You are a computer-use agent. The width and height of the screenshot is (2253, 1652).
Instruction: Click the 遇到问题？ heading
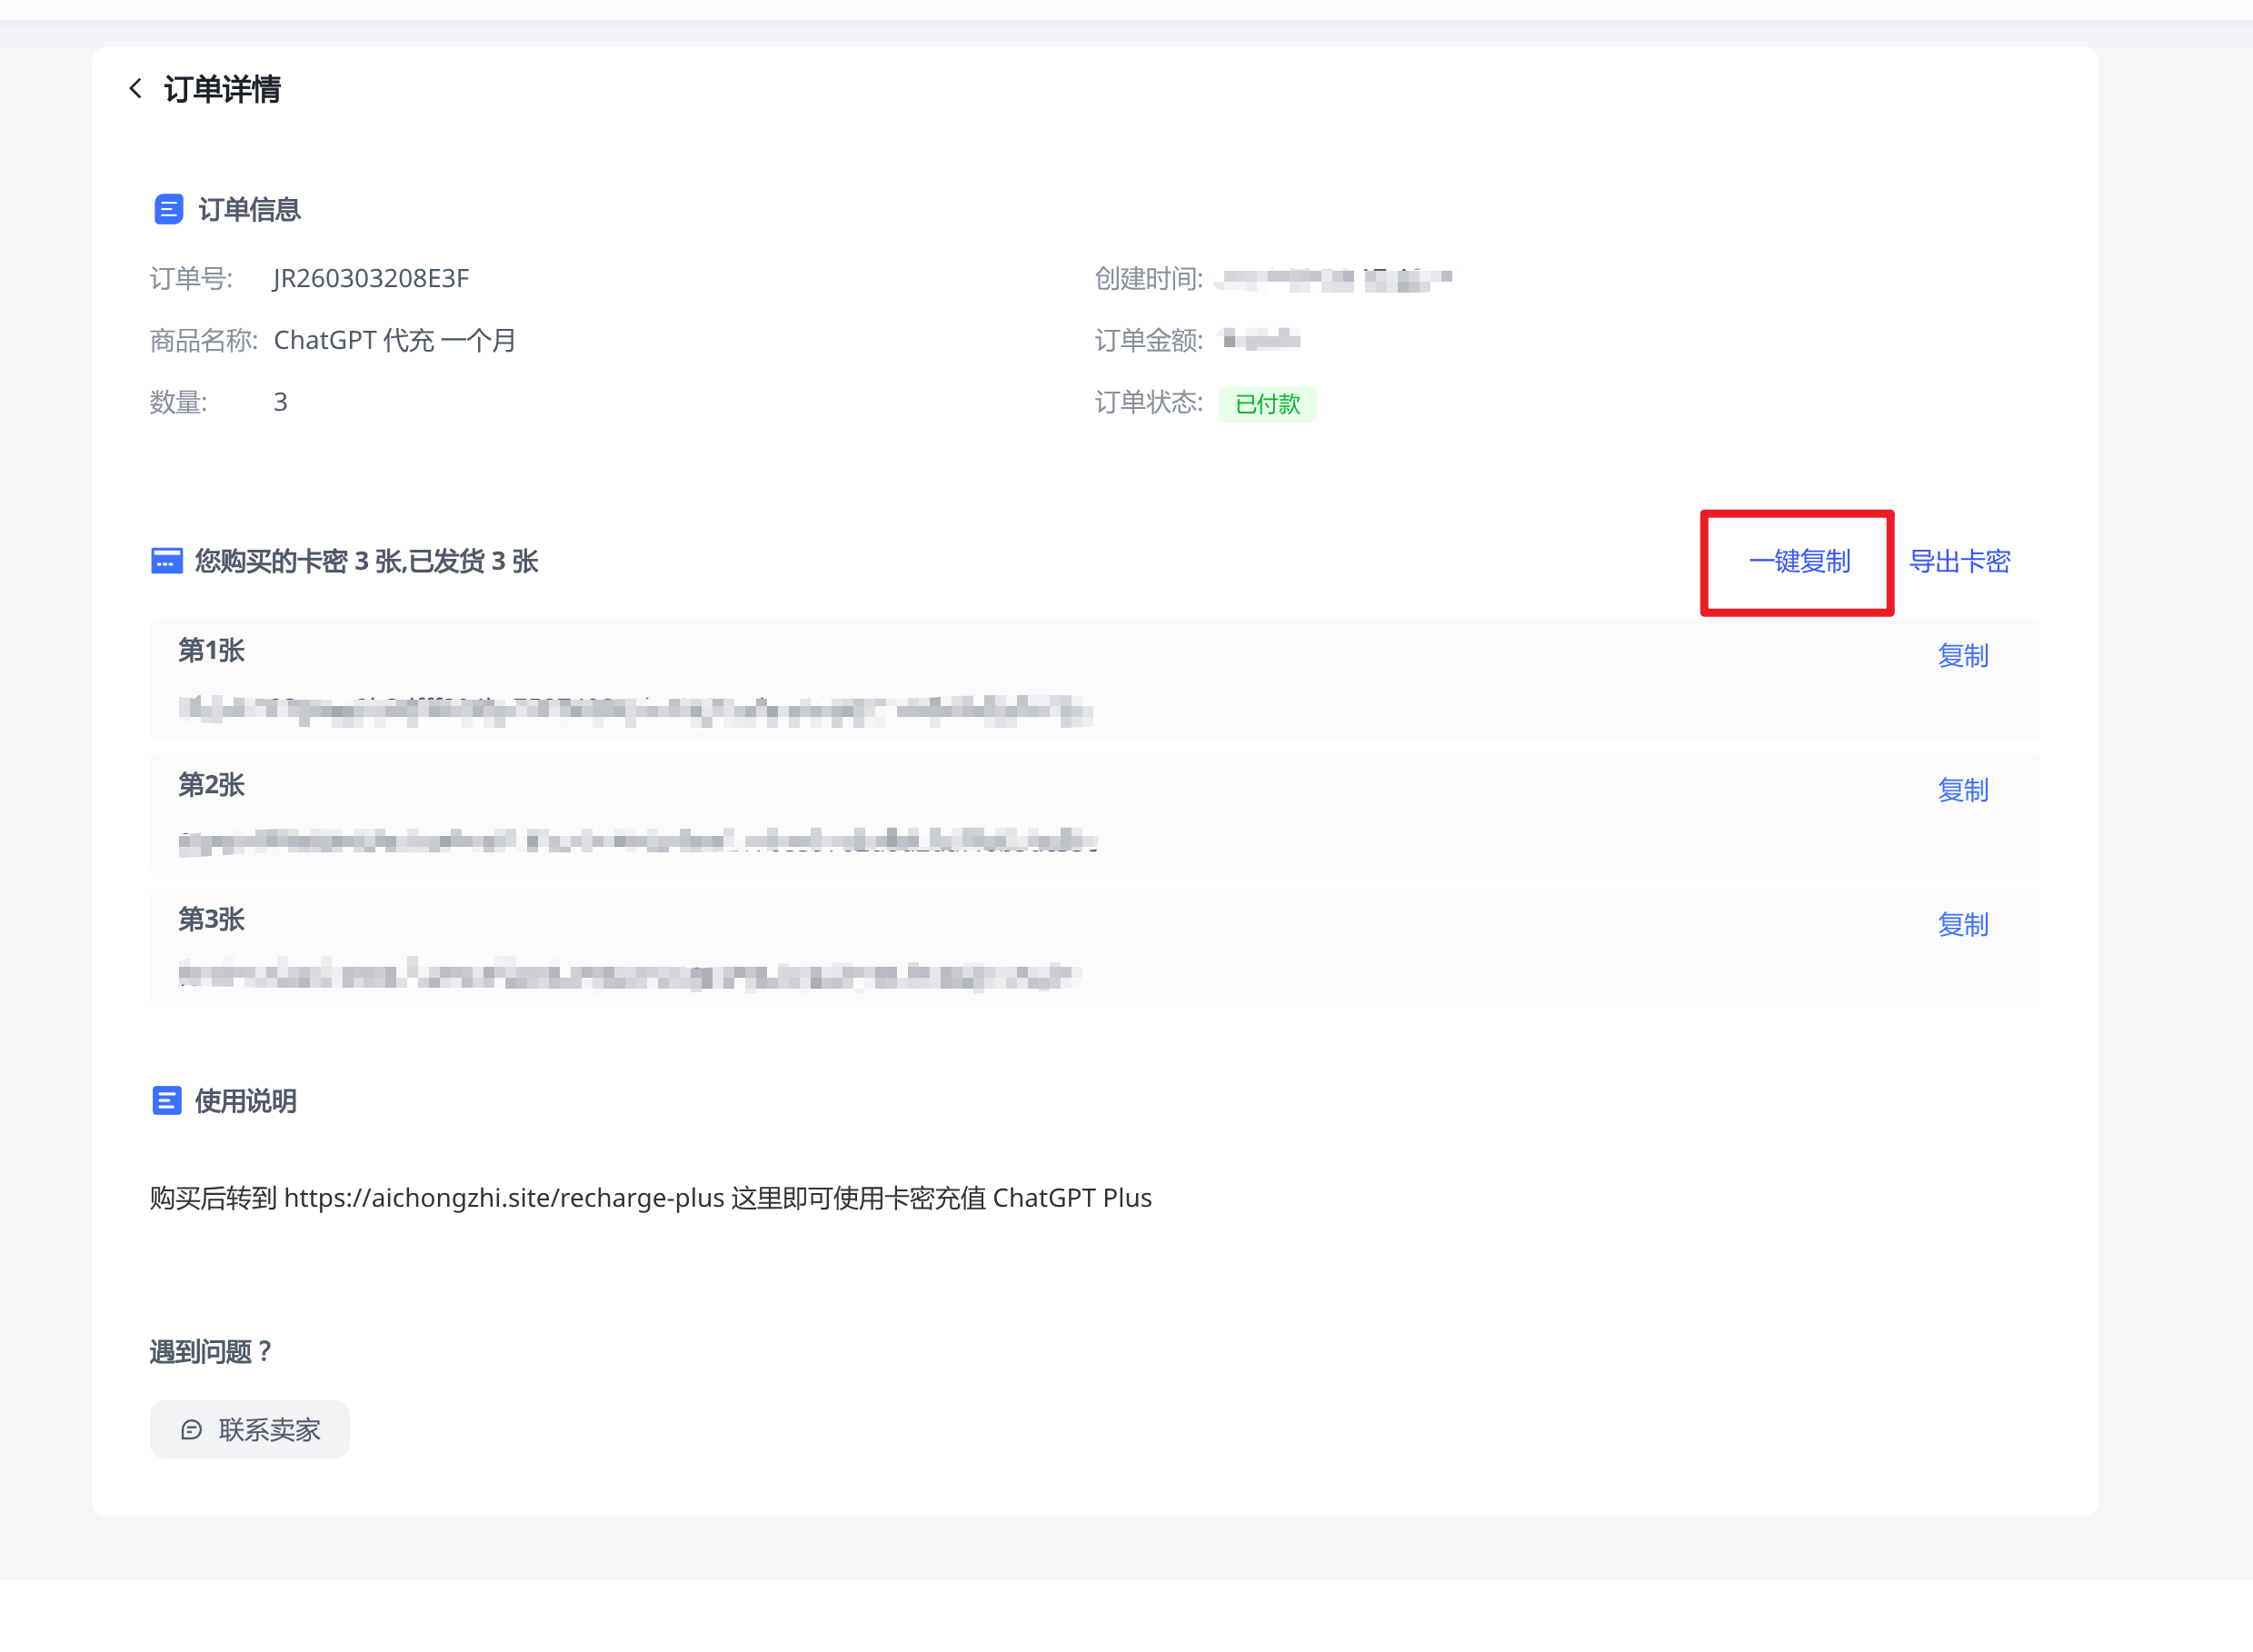point(211,1352)
